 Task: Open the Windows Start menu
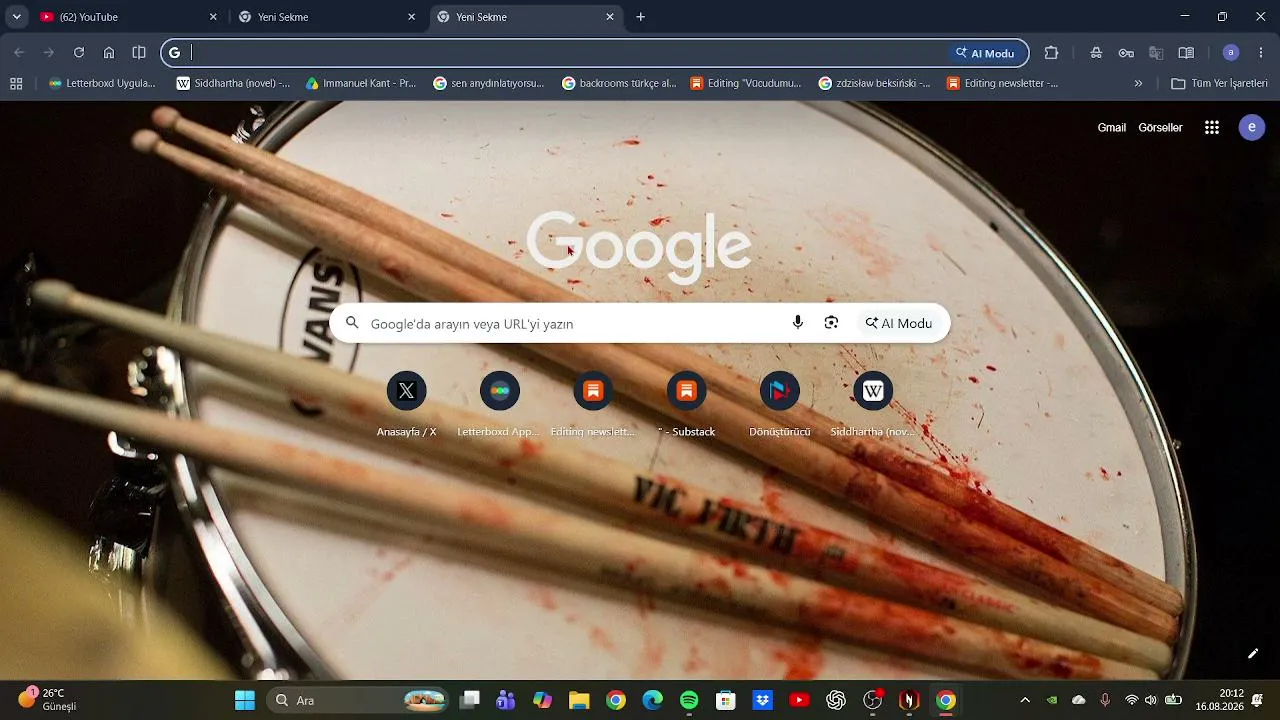(x=245, y=700)
